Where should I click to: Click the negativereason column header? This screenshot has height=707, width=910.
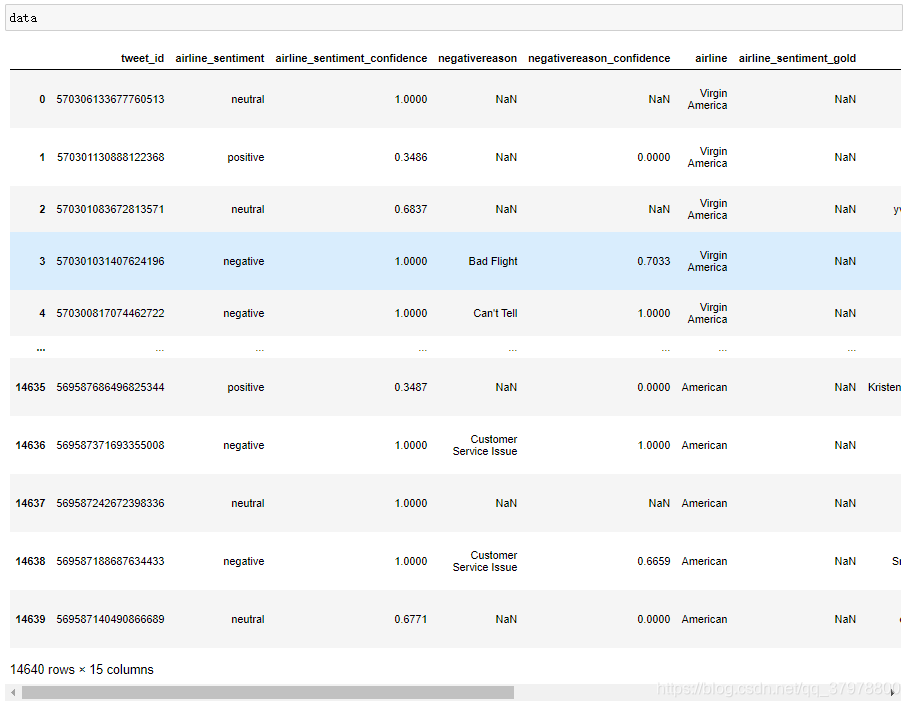[477, 58]
